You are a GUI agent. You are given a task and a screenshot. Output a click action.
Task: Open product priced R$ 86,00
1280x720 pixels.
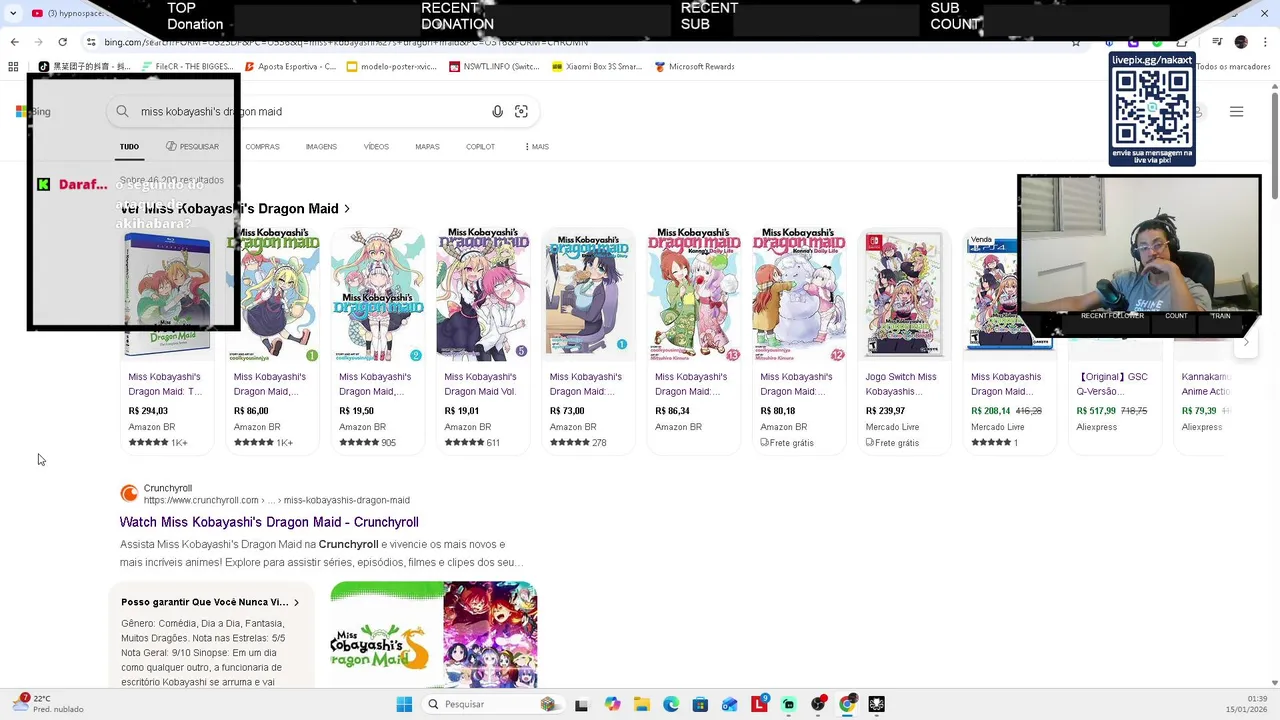click(x=272, y=340)
